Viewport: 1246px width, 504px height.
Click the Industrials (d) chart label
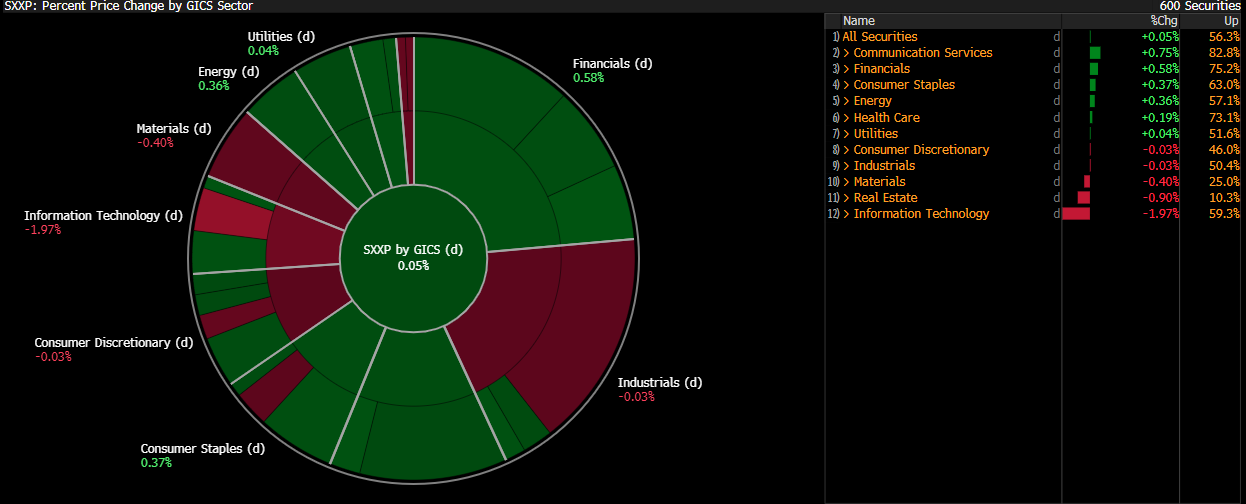coord(660,383)
